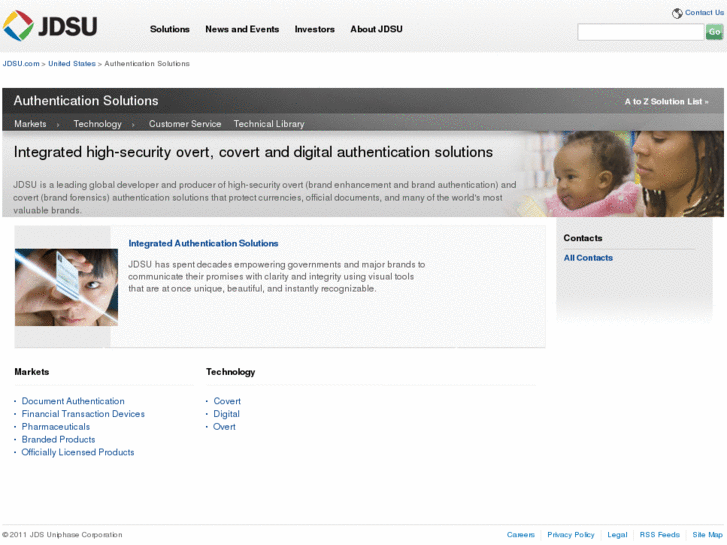Click the Contacts sidebar heading

click(583, 238)
